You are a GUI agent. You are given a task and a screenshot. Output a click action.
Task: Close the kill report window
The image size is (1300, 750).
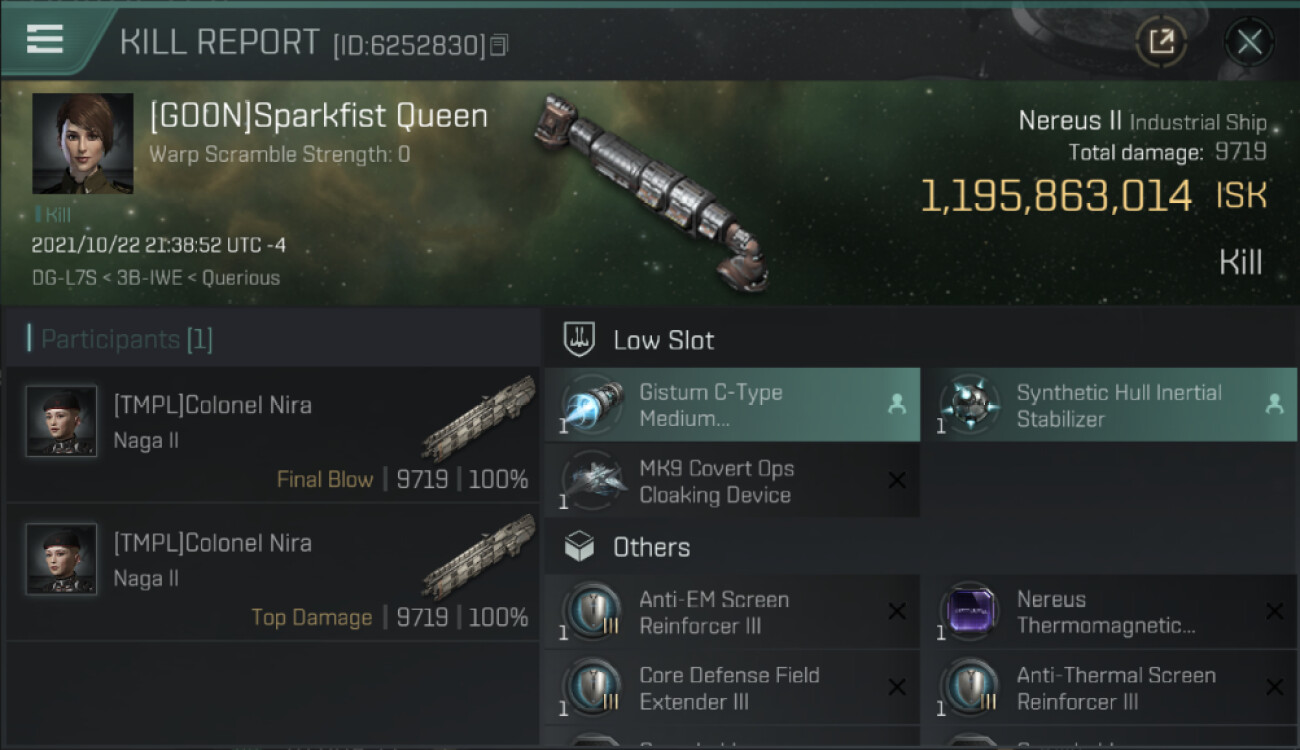pos(1249,42)
